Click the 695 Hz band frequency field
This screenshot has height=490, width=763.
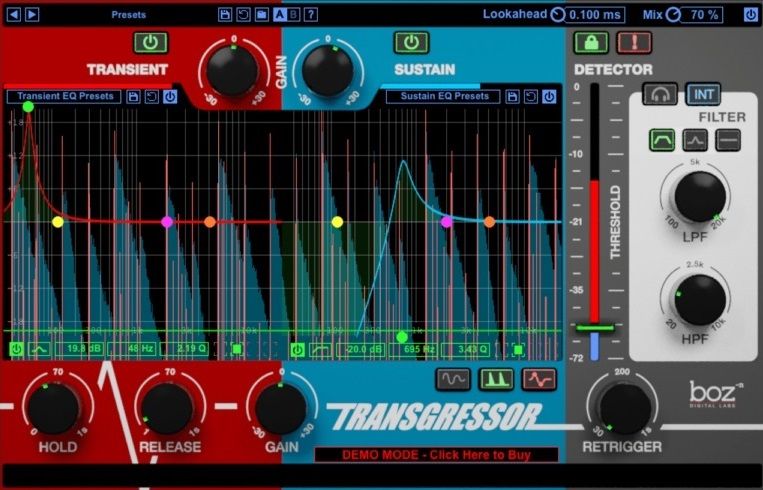tap(413, 349)
